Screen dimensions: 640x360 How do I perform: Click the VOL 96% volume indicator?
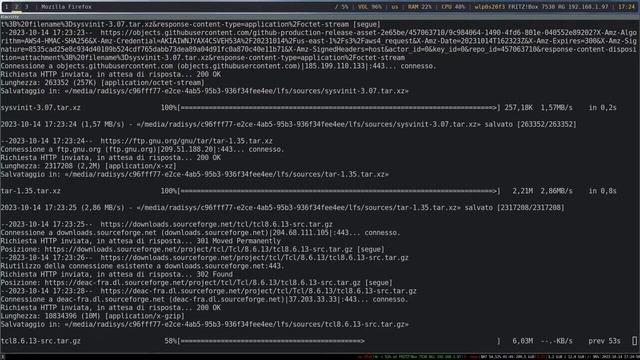click(x=370, y=7)
